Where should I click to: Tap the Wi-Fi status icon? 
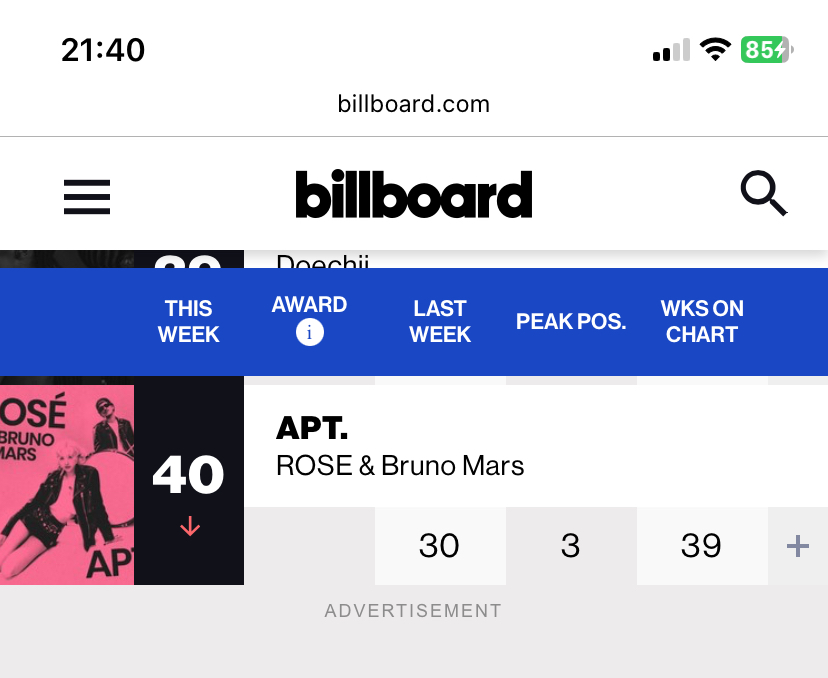[x=715, y=50]
